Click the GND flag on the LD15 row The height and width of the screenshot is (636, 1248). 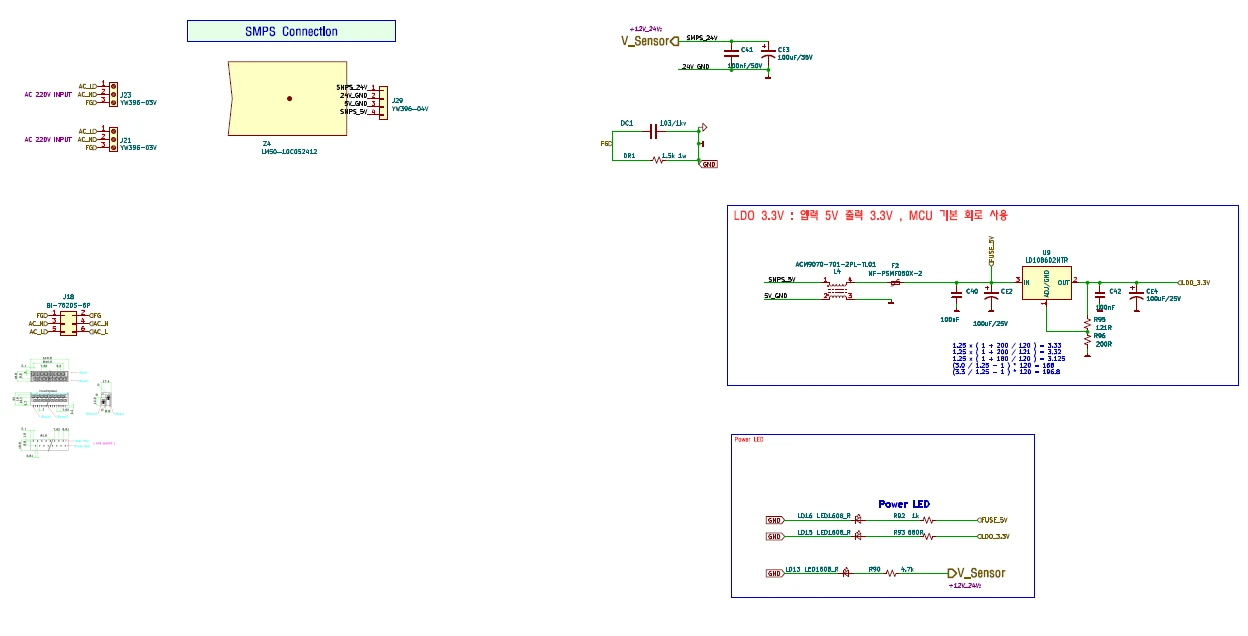[774, 537]
